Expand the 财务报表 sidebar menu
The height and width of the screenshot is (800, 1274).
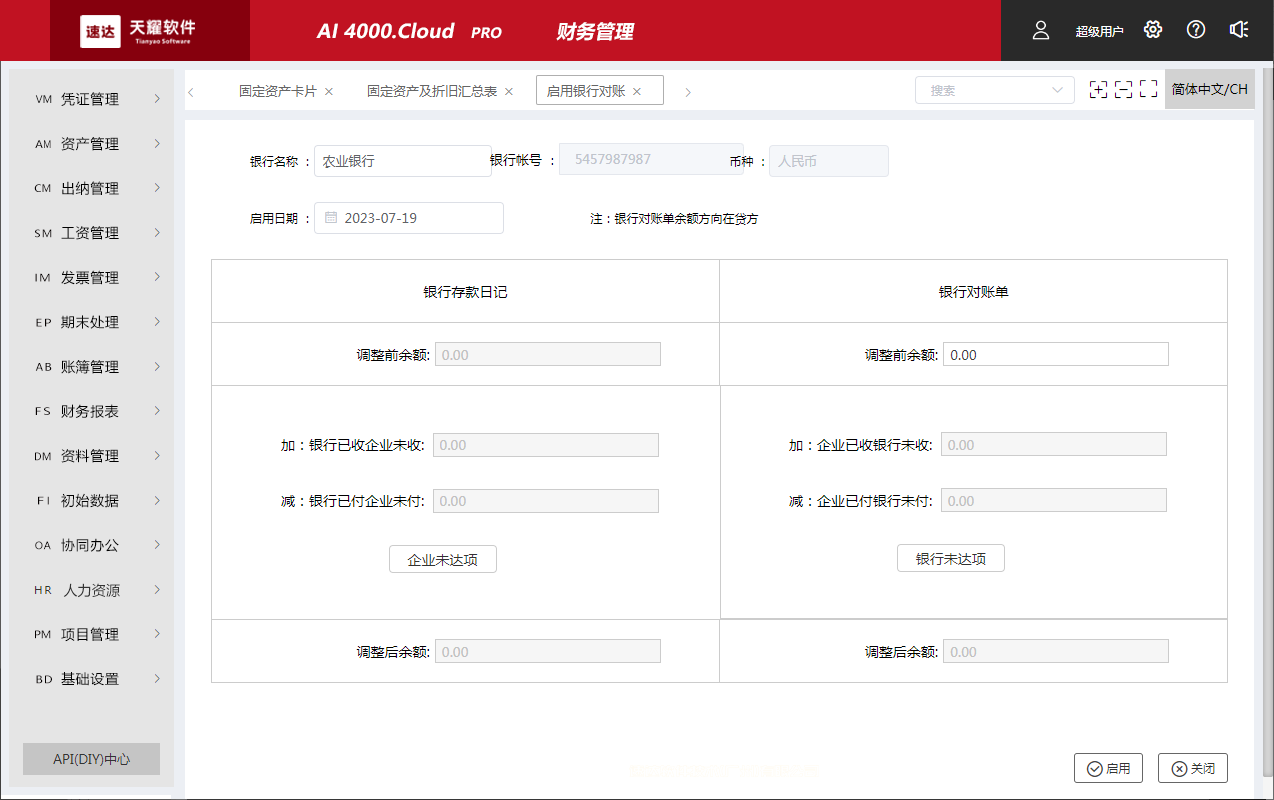point(90,410)
